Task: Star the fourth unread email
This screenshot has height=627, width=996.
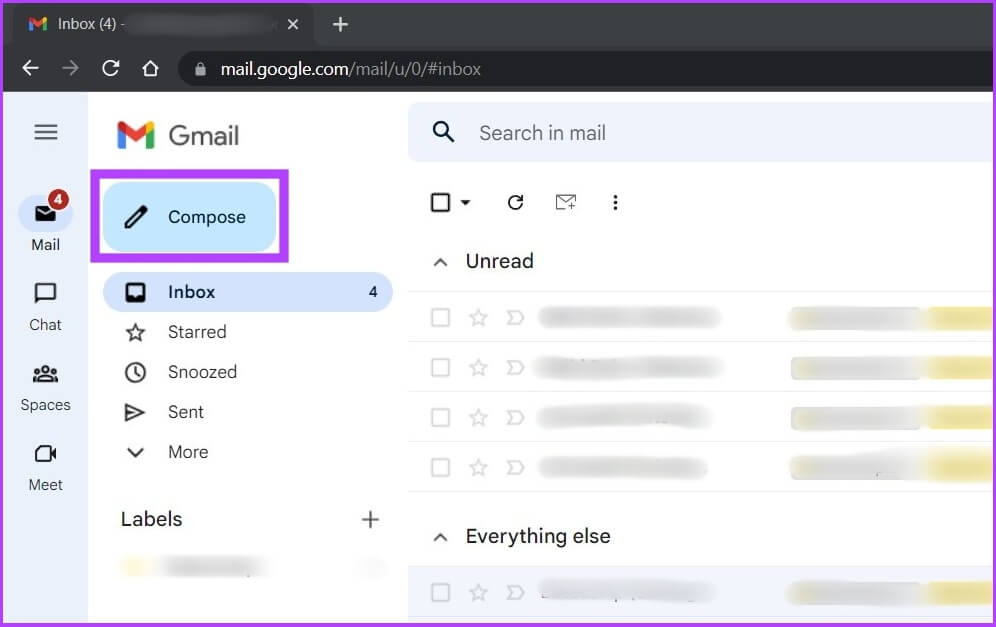Action: [478, 468]
